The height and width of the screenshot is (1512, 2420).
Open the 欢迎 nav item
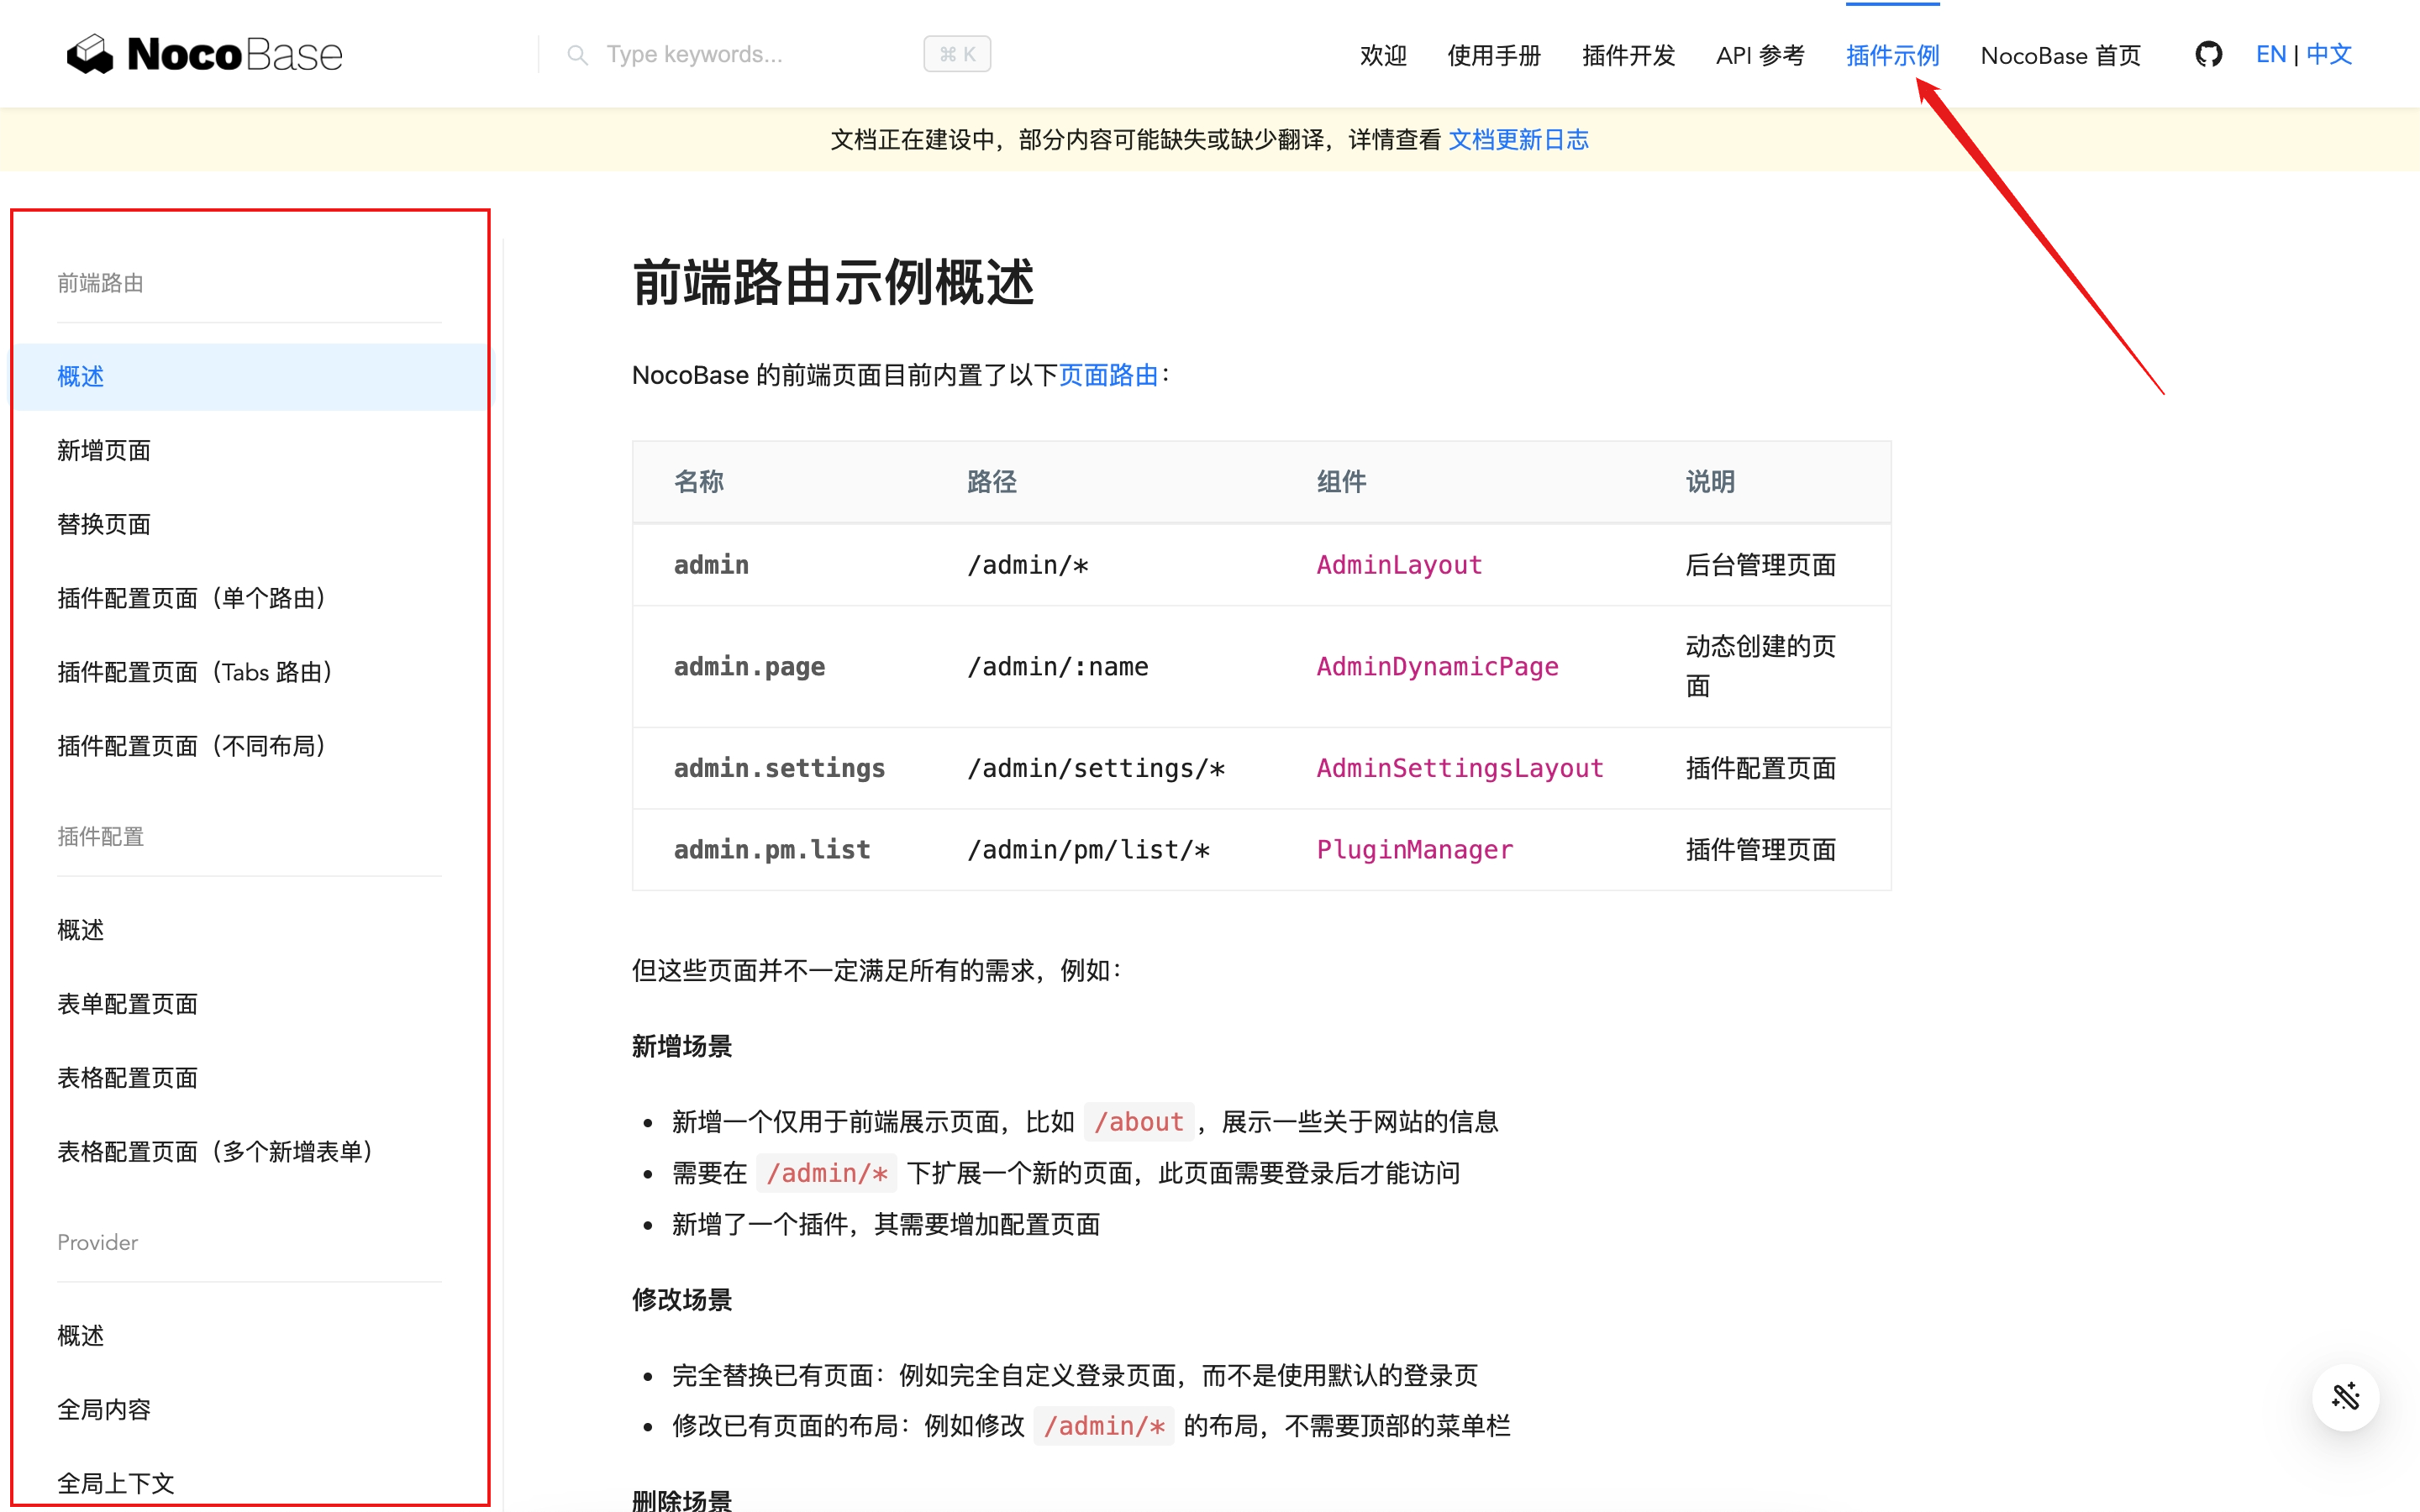point(1383,55)
